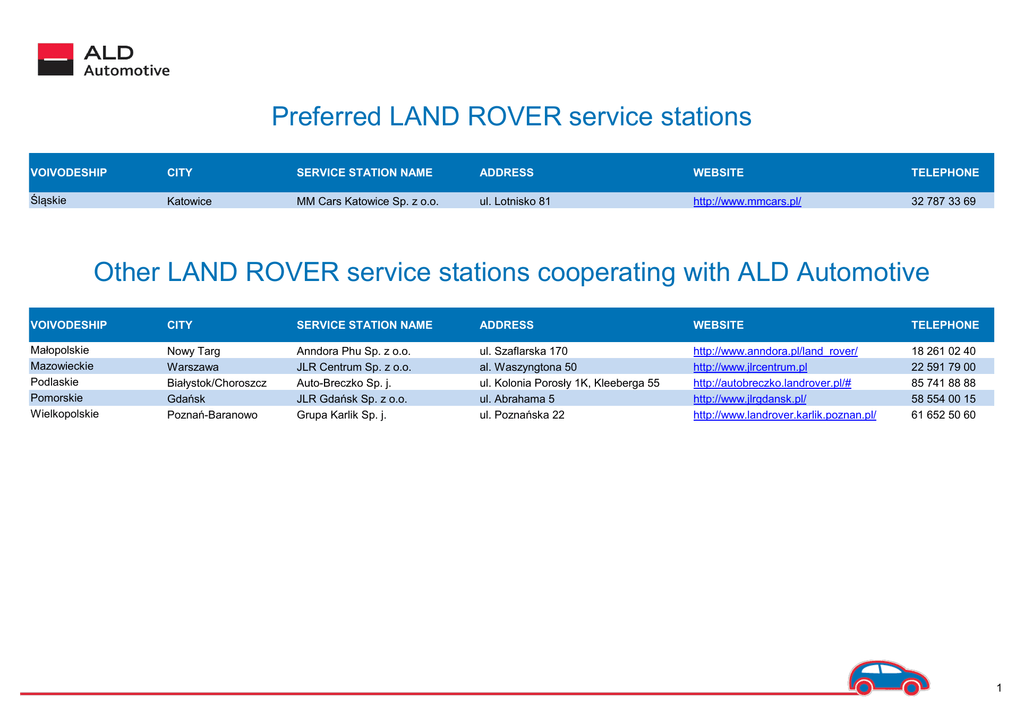Image resolution: width=1024 pixels, height=724 pixels.
Task: Click the blue car illustration icon
Action: (888, 678)
